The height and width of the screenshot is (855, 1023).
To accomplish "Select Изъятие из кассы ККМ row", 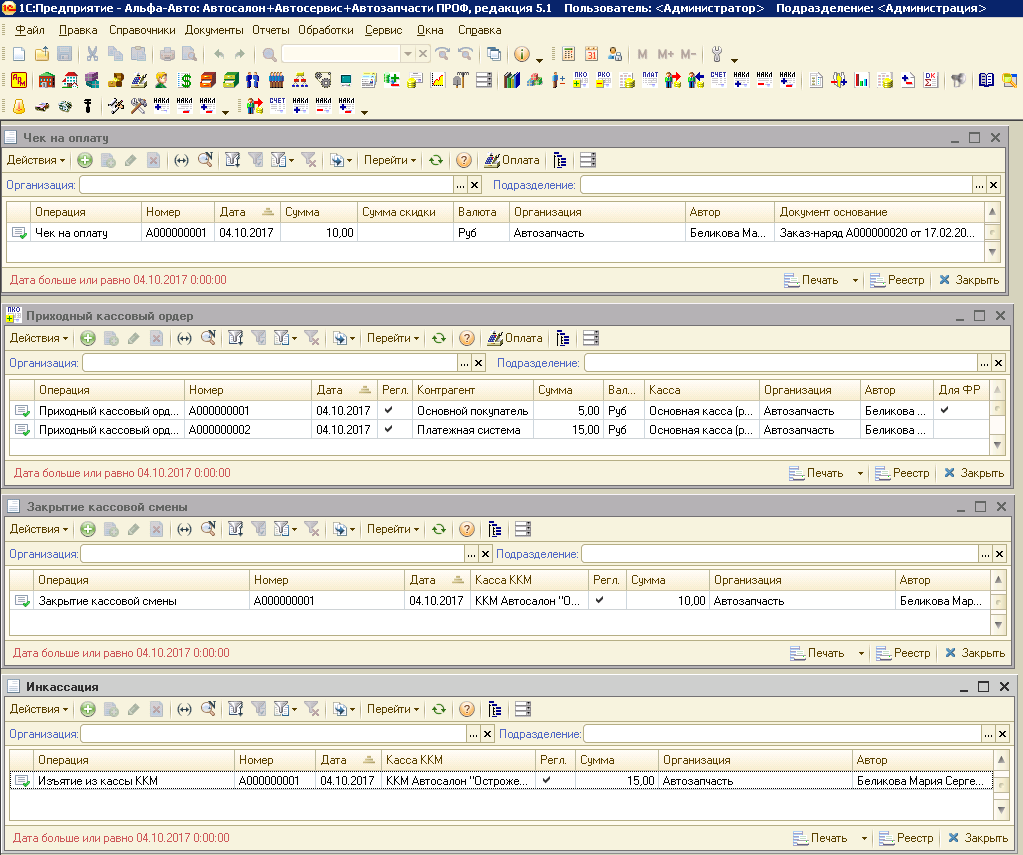I will (500, 781).
